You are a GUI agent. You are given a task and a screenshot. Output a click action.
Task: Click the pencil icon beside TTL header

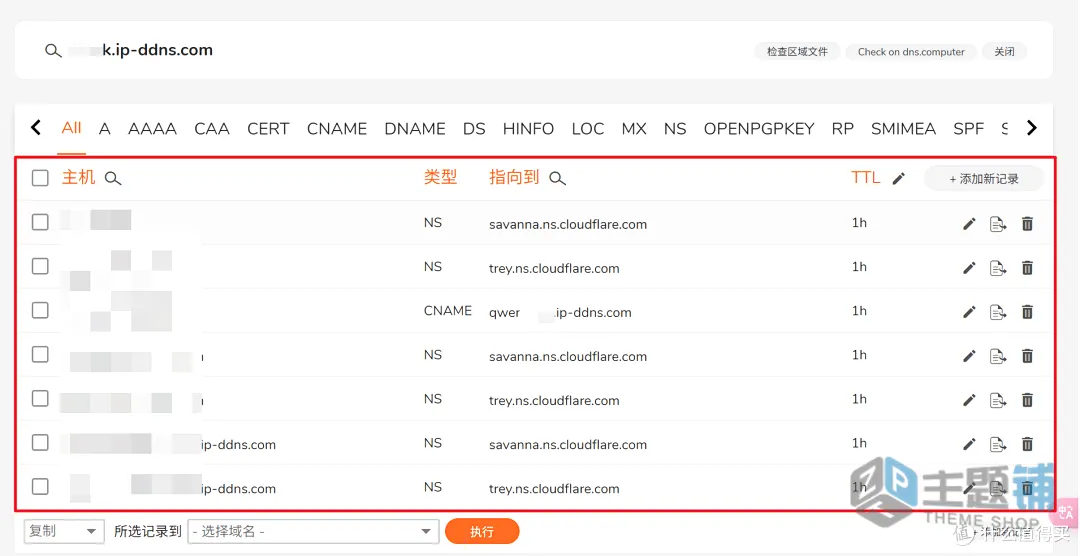click(x=898, y=178)
